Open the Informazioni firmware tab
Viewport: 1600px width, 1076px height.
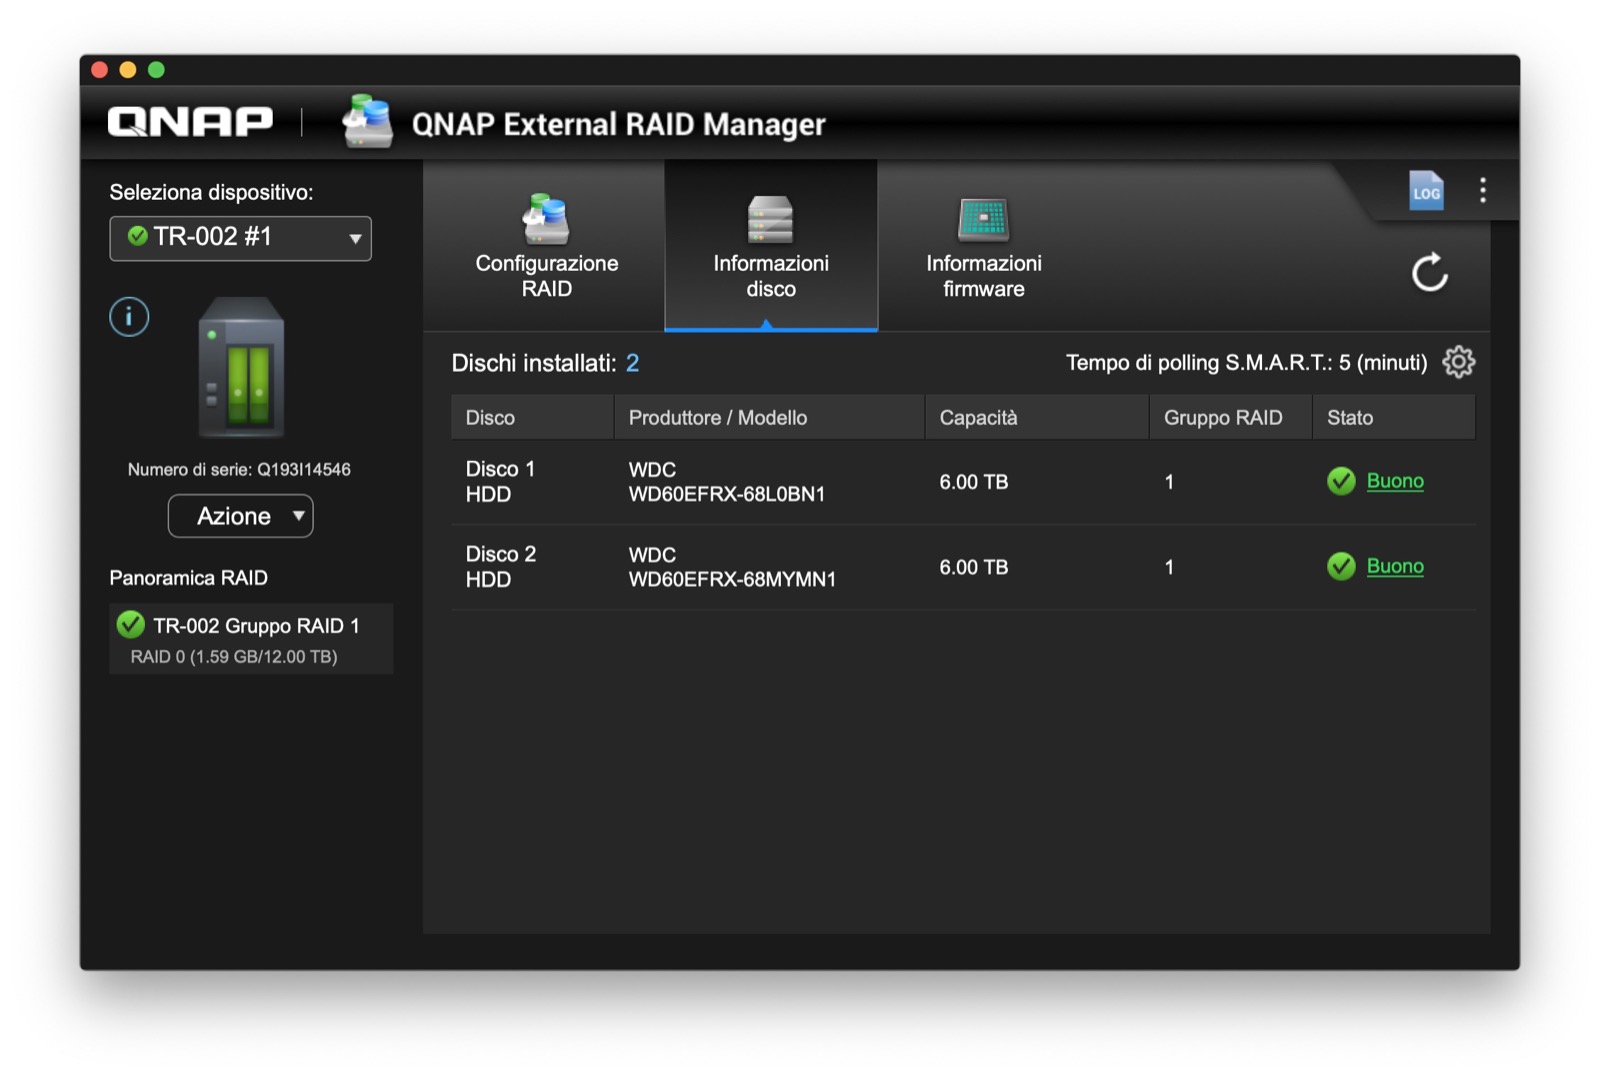[x=984, y=246]
